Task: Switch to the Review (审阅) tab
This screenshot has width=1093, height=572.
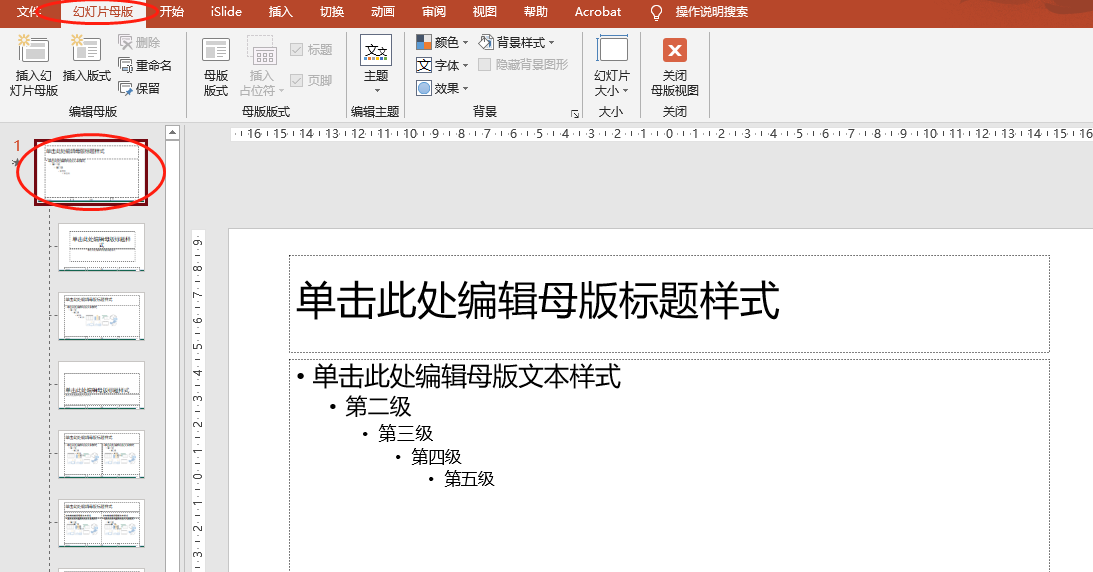Action: coord(434,12)
